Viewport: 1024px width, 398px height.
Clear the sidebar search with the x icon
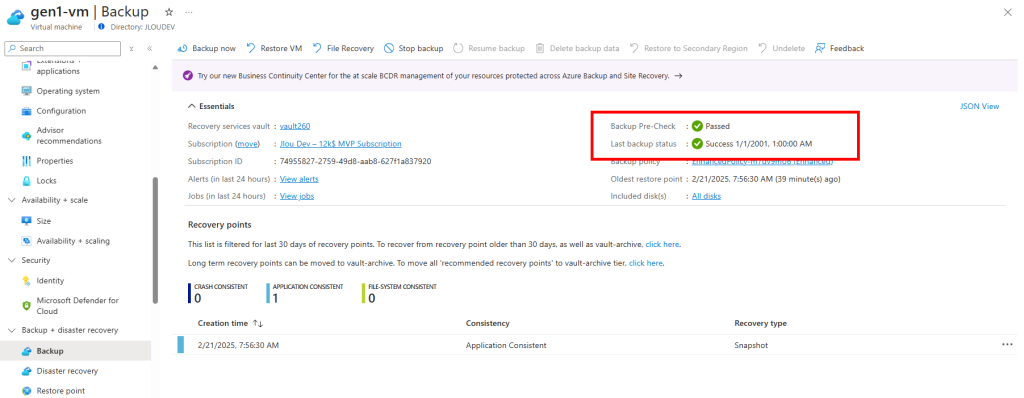coord(131,48)
